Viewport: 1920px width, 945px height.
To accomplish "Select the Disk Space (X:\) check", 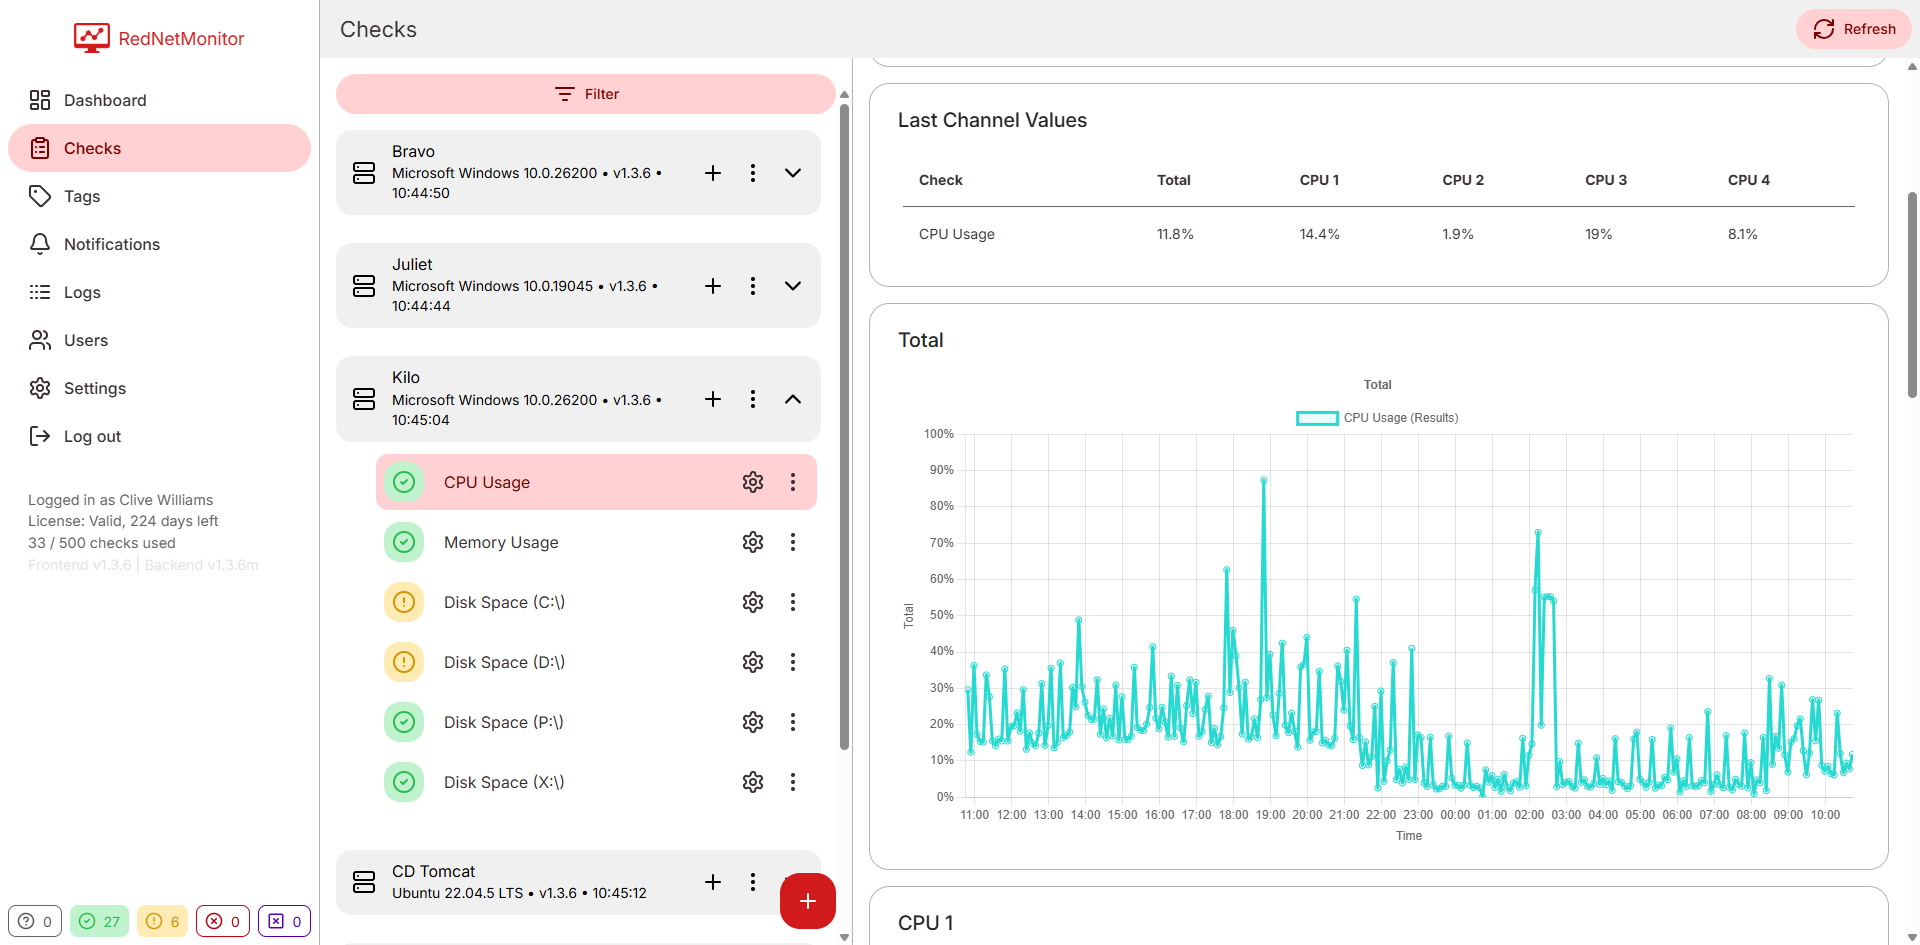I will coord(596,782).
